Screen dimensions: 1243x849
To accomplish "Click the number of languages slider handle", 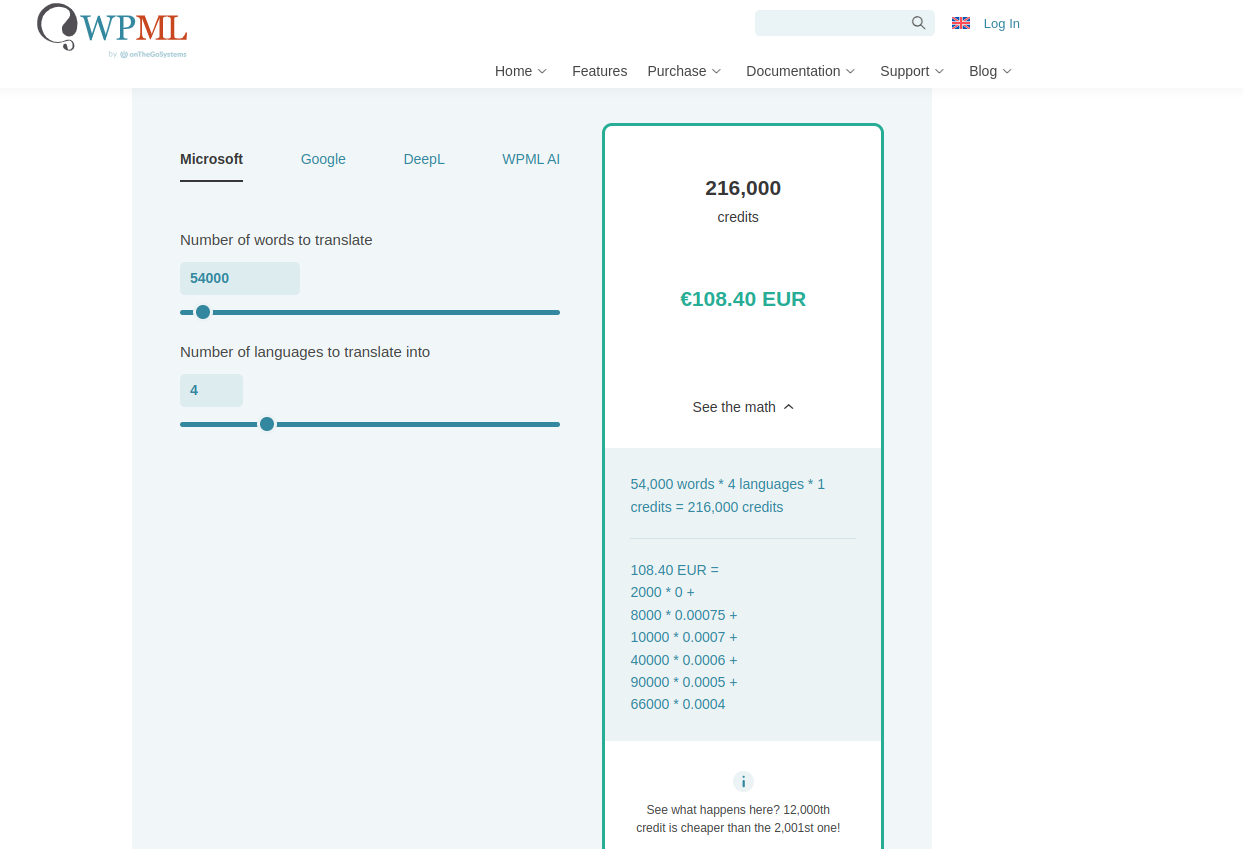I will (267, 424).
